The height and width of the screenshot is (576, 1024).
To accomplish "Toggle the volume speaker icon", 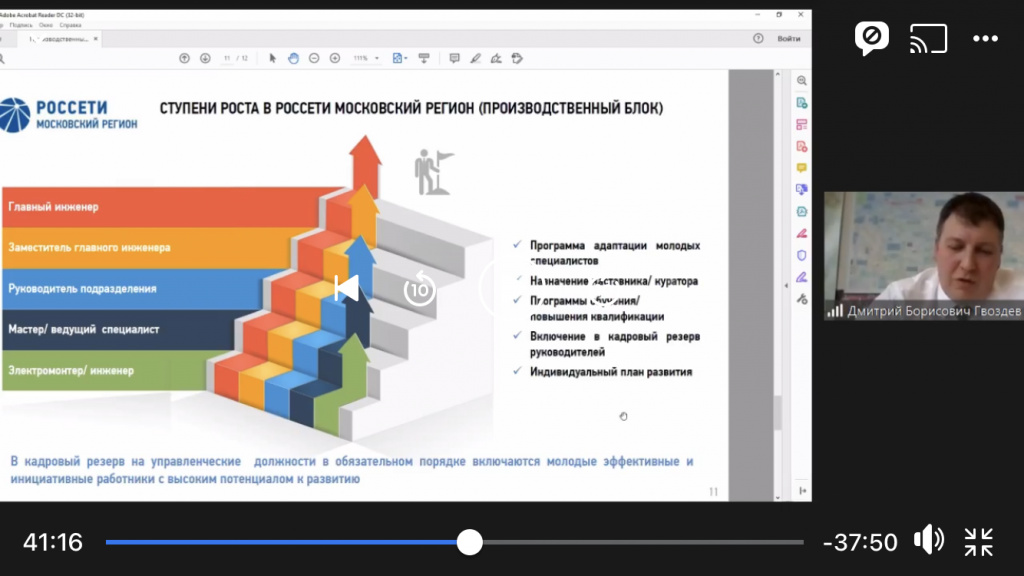I will pos(929,541).
